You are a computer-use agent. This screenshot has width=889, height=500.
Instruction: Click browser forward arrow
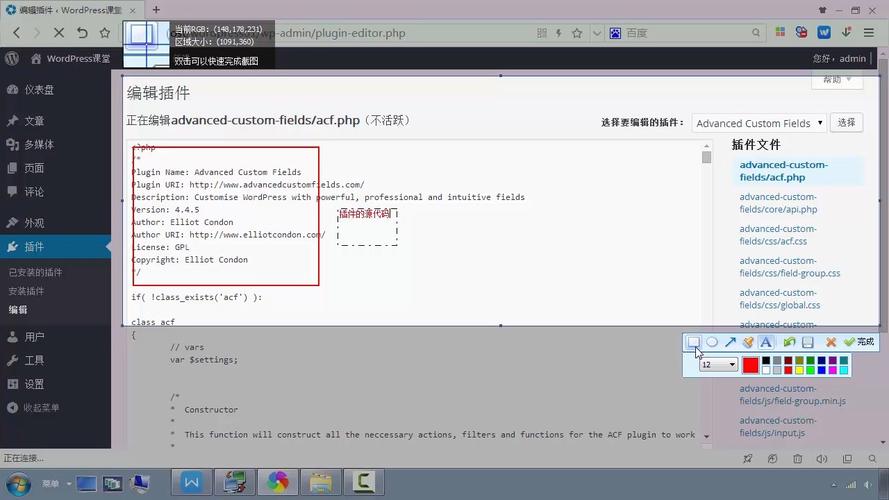[37, 33]
